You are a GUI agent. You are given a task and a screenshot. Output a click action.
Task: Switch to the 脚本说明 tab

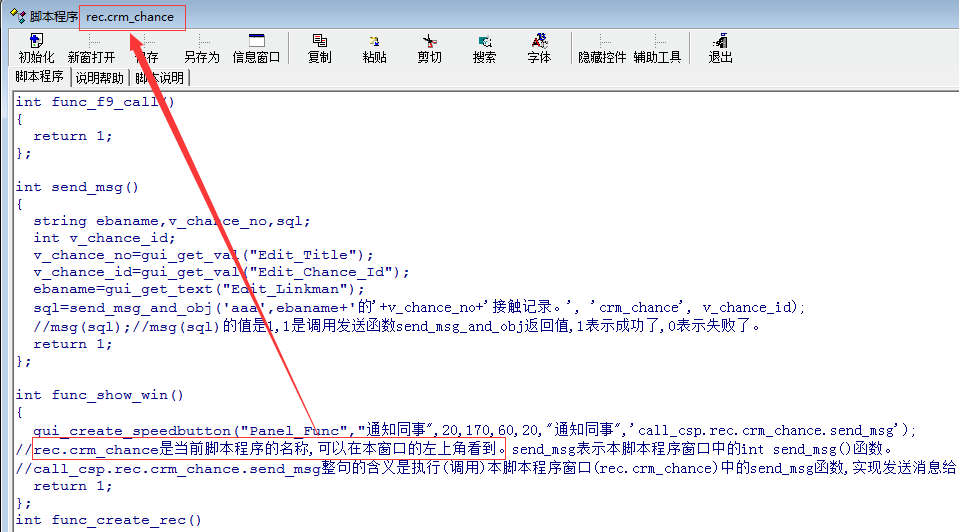[x=160, y=77]
